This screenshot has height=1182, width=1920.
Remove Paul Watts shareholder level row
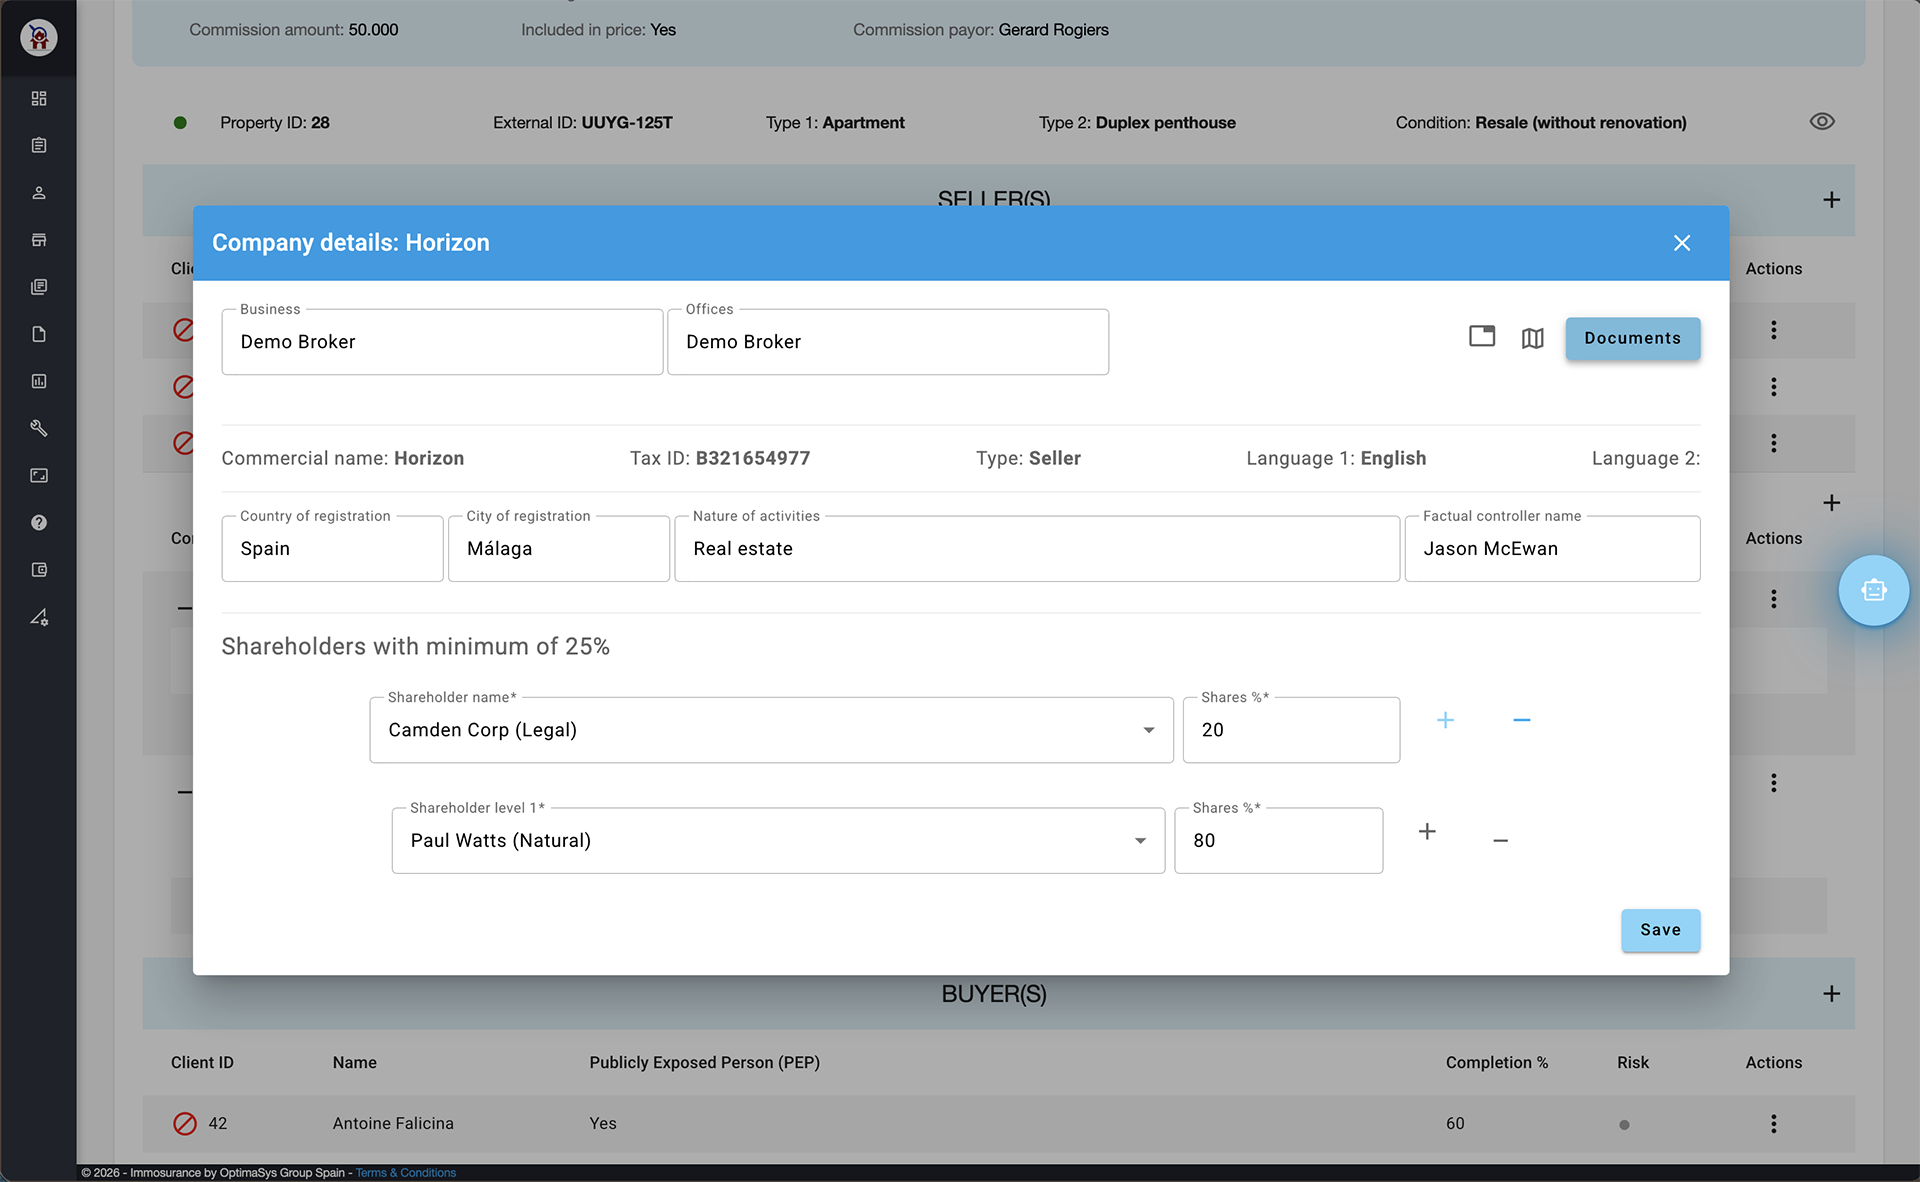(1500, 841)
